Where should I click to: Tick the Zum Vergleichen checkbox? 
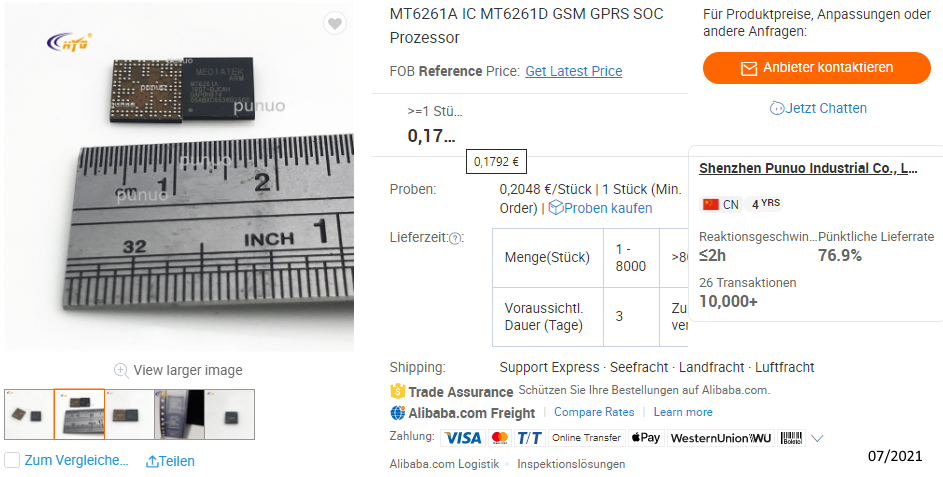pos(12,460)
